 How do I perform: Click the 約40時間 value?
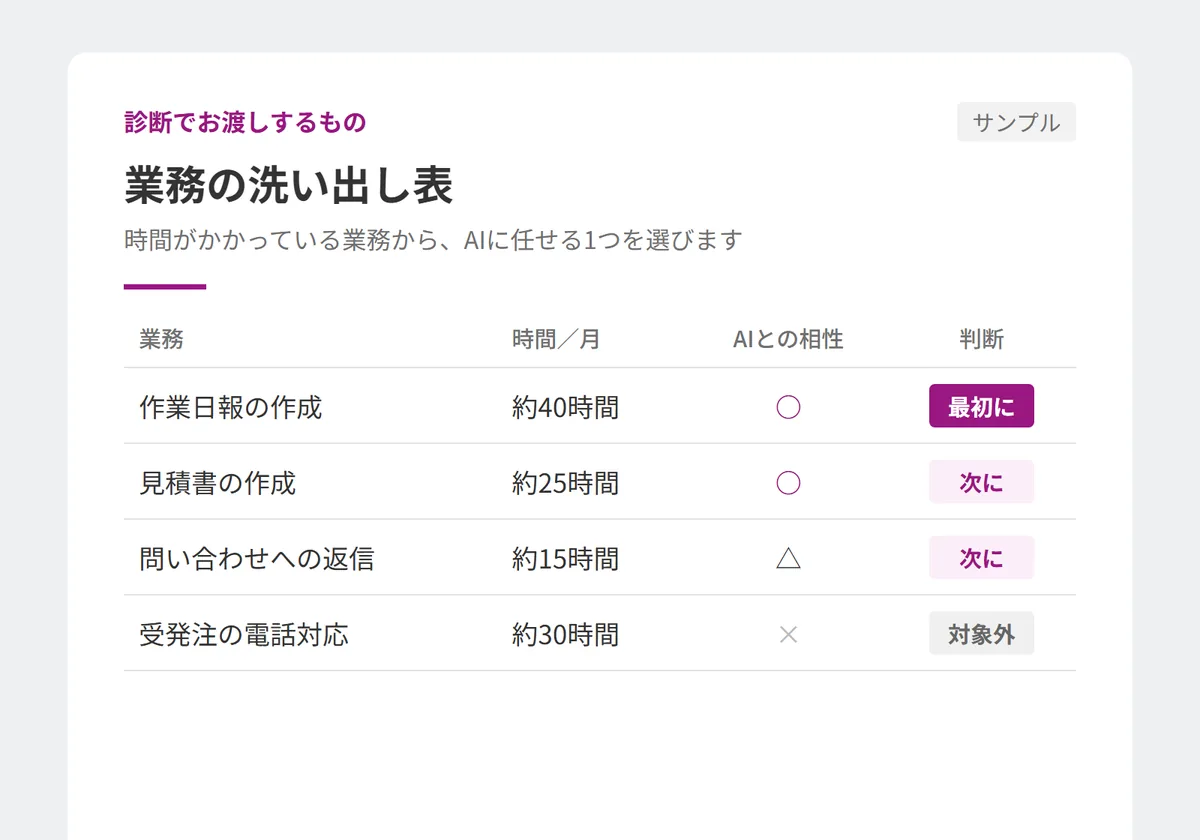coord(565,407)
